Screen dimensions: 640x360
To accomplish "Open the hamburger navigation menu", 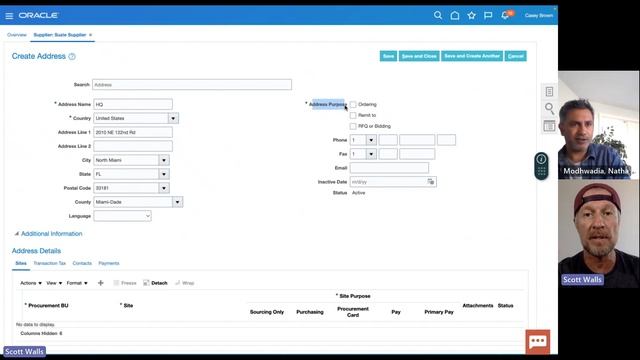I will [9, 16].
